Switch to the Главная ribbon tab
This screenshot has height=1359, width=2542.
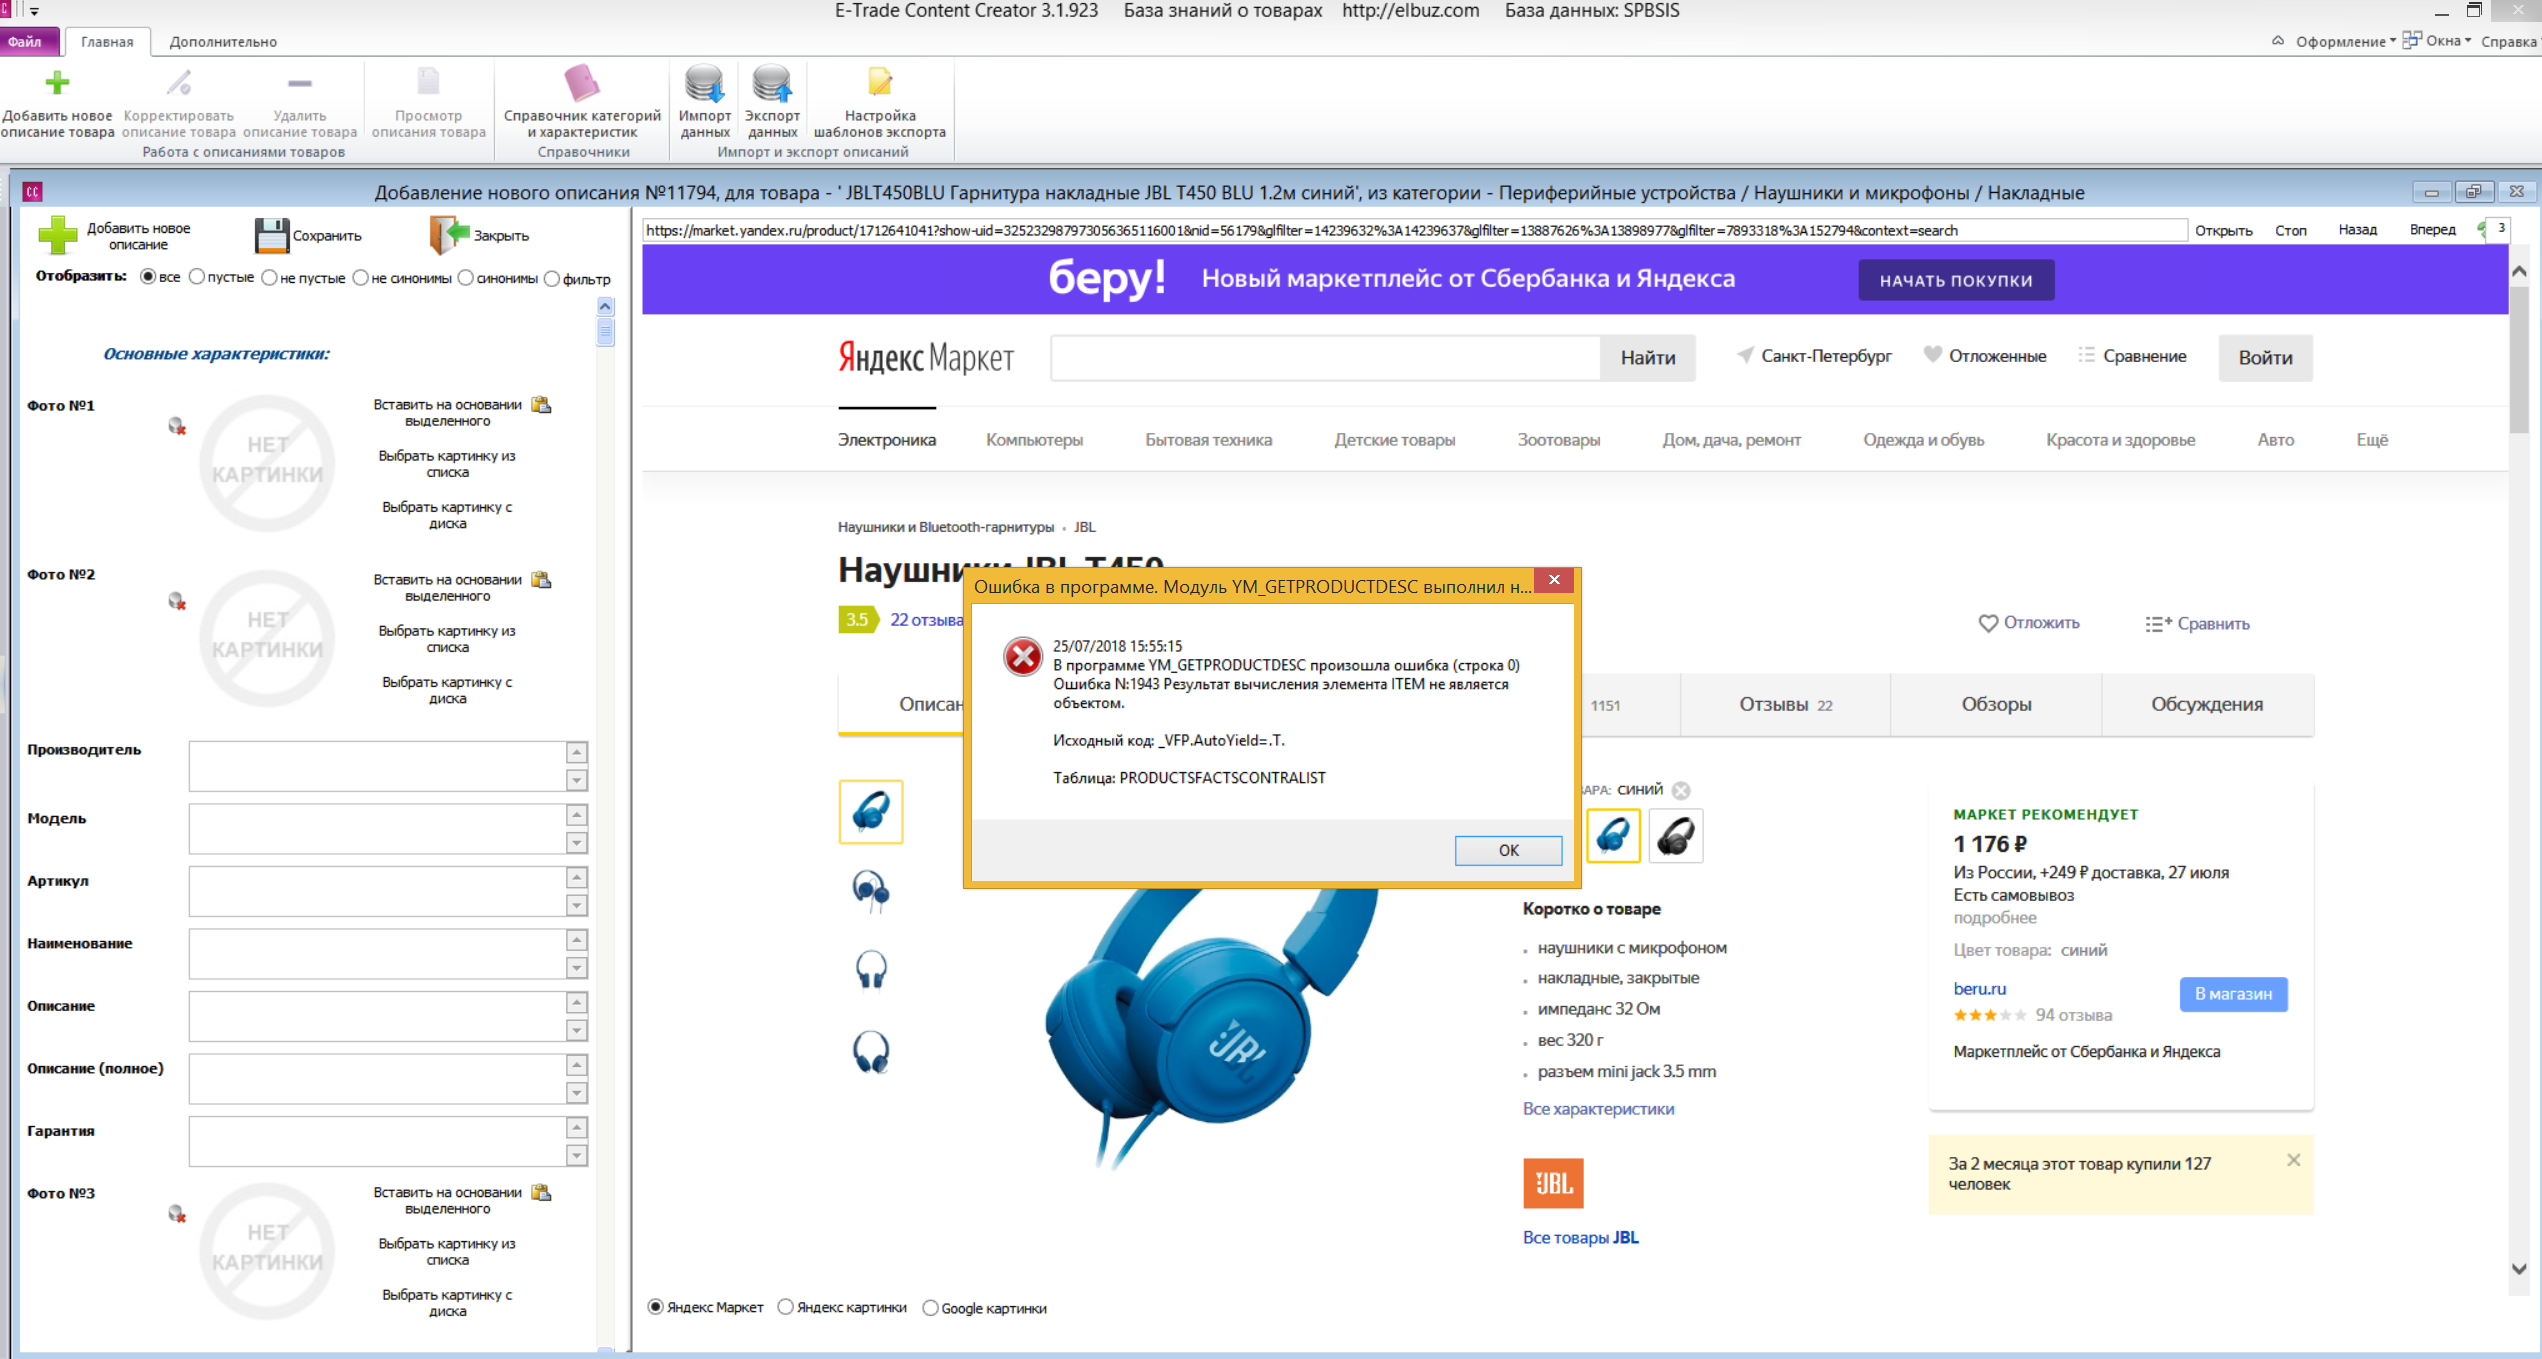107,42
